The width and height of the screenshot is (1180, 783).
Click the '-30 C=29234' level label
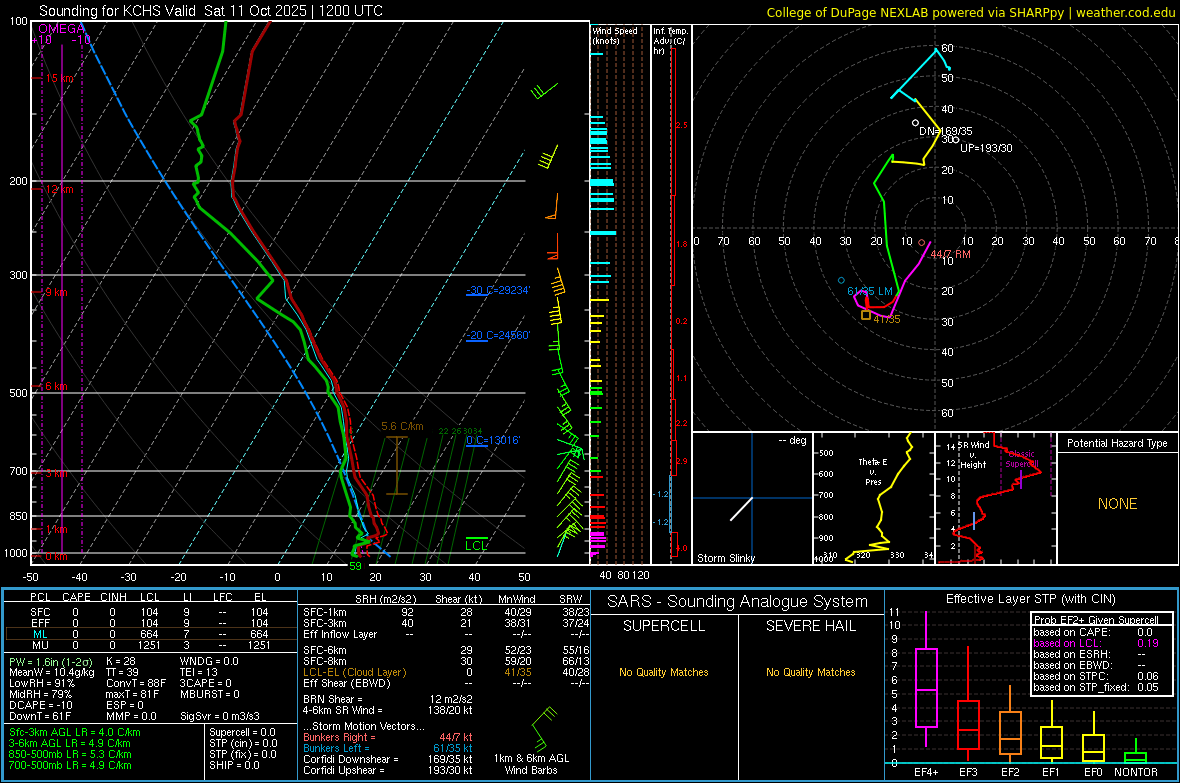click(498, 290)
